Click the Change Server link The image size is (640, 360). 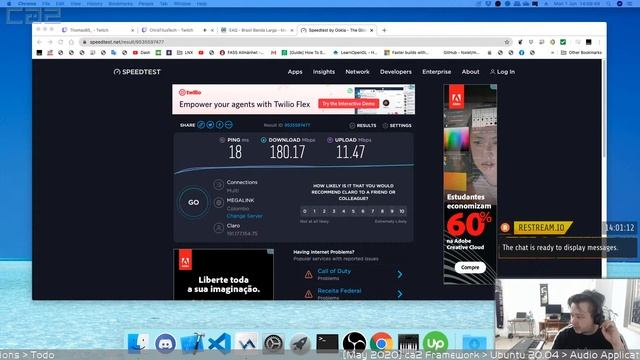point(244,216)
